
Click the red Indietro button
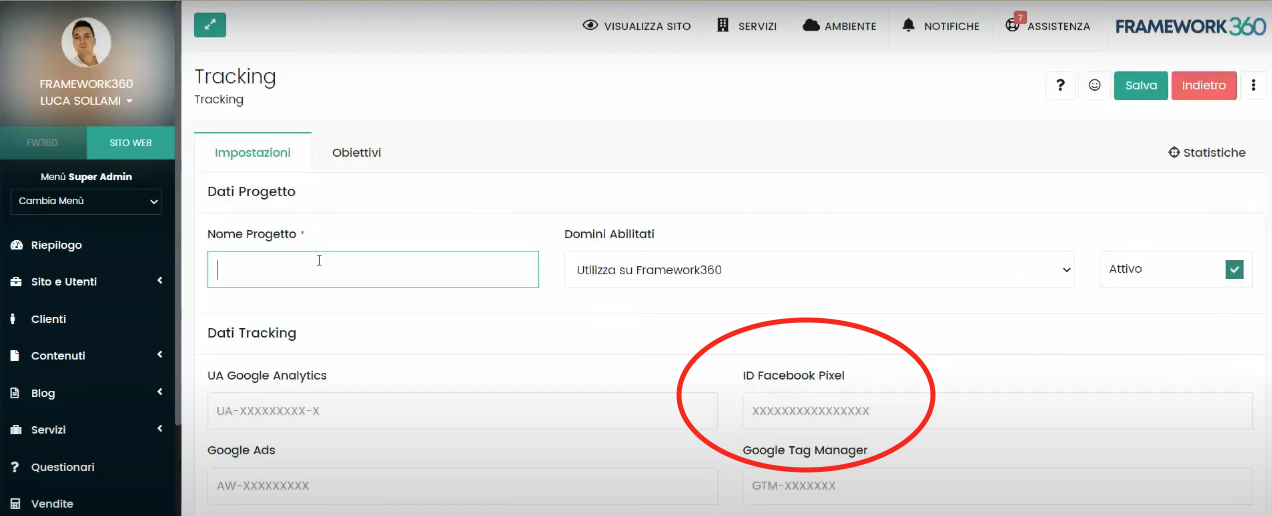[1204, 86]
